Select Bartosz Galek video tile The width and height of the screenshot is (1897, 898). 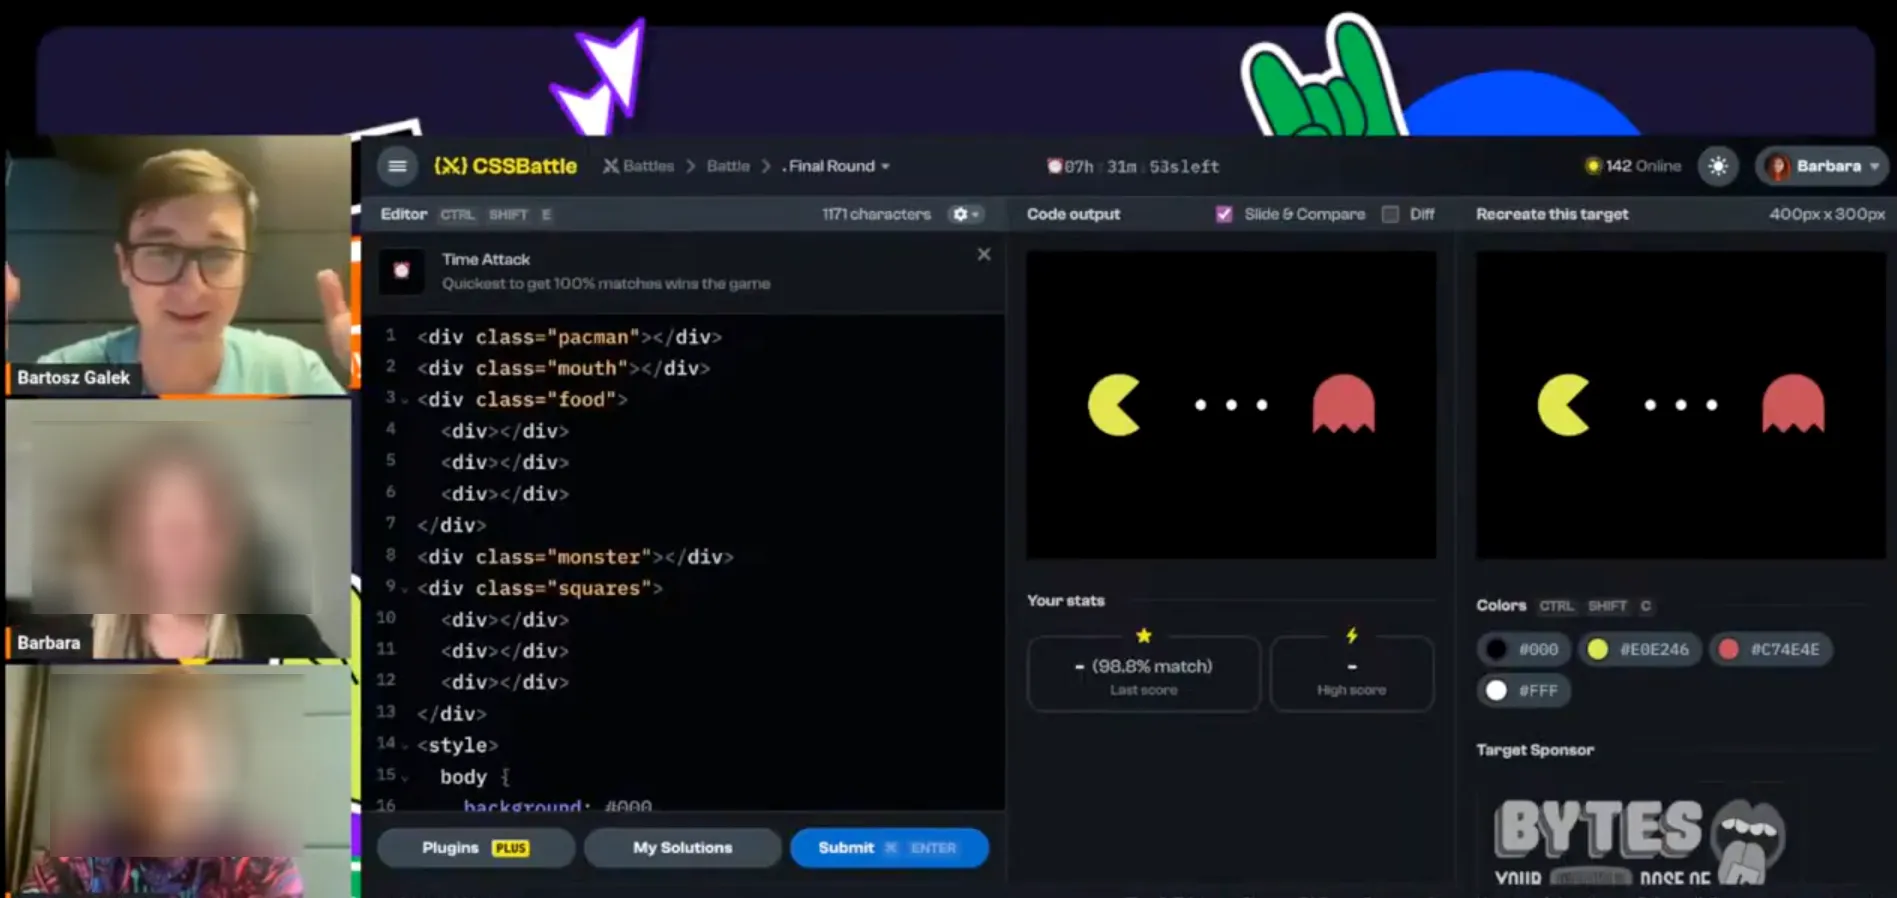[179, 265]
